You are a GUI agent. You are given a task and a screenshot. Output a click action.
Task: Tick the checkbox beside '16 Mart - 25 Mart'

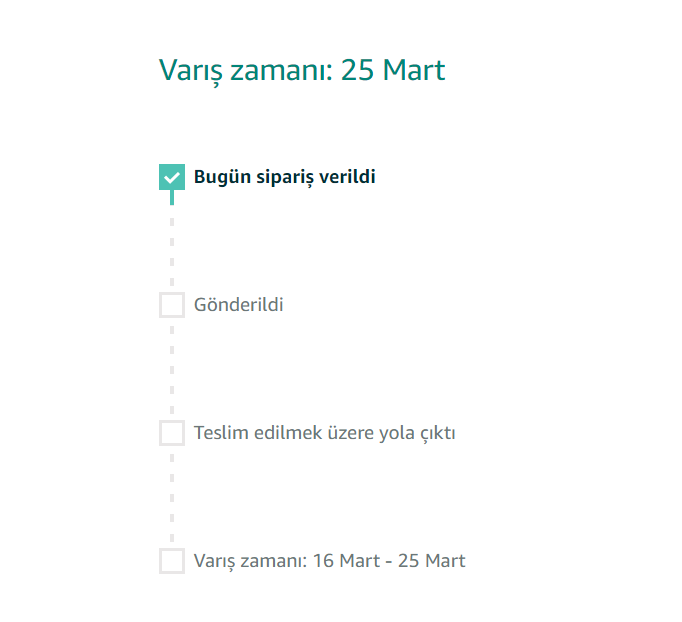click(x=172, y=561)
